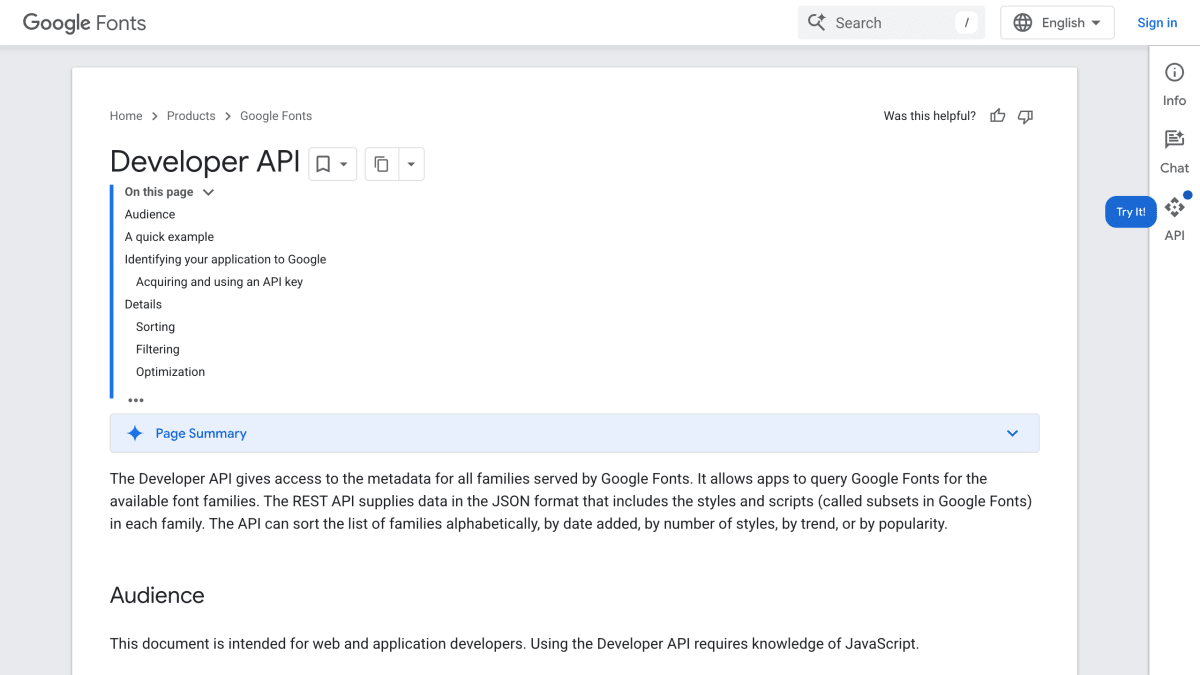The height and width of the screenshot is (675, 1200).
Task: Click the bookmark icon next to title
Action: click(x=323, y=164)
